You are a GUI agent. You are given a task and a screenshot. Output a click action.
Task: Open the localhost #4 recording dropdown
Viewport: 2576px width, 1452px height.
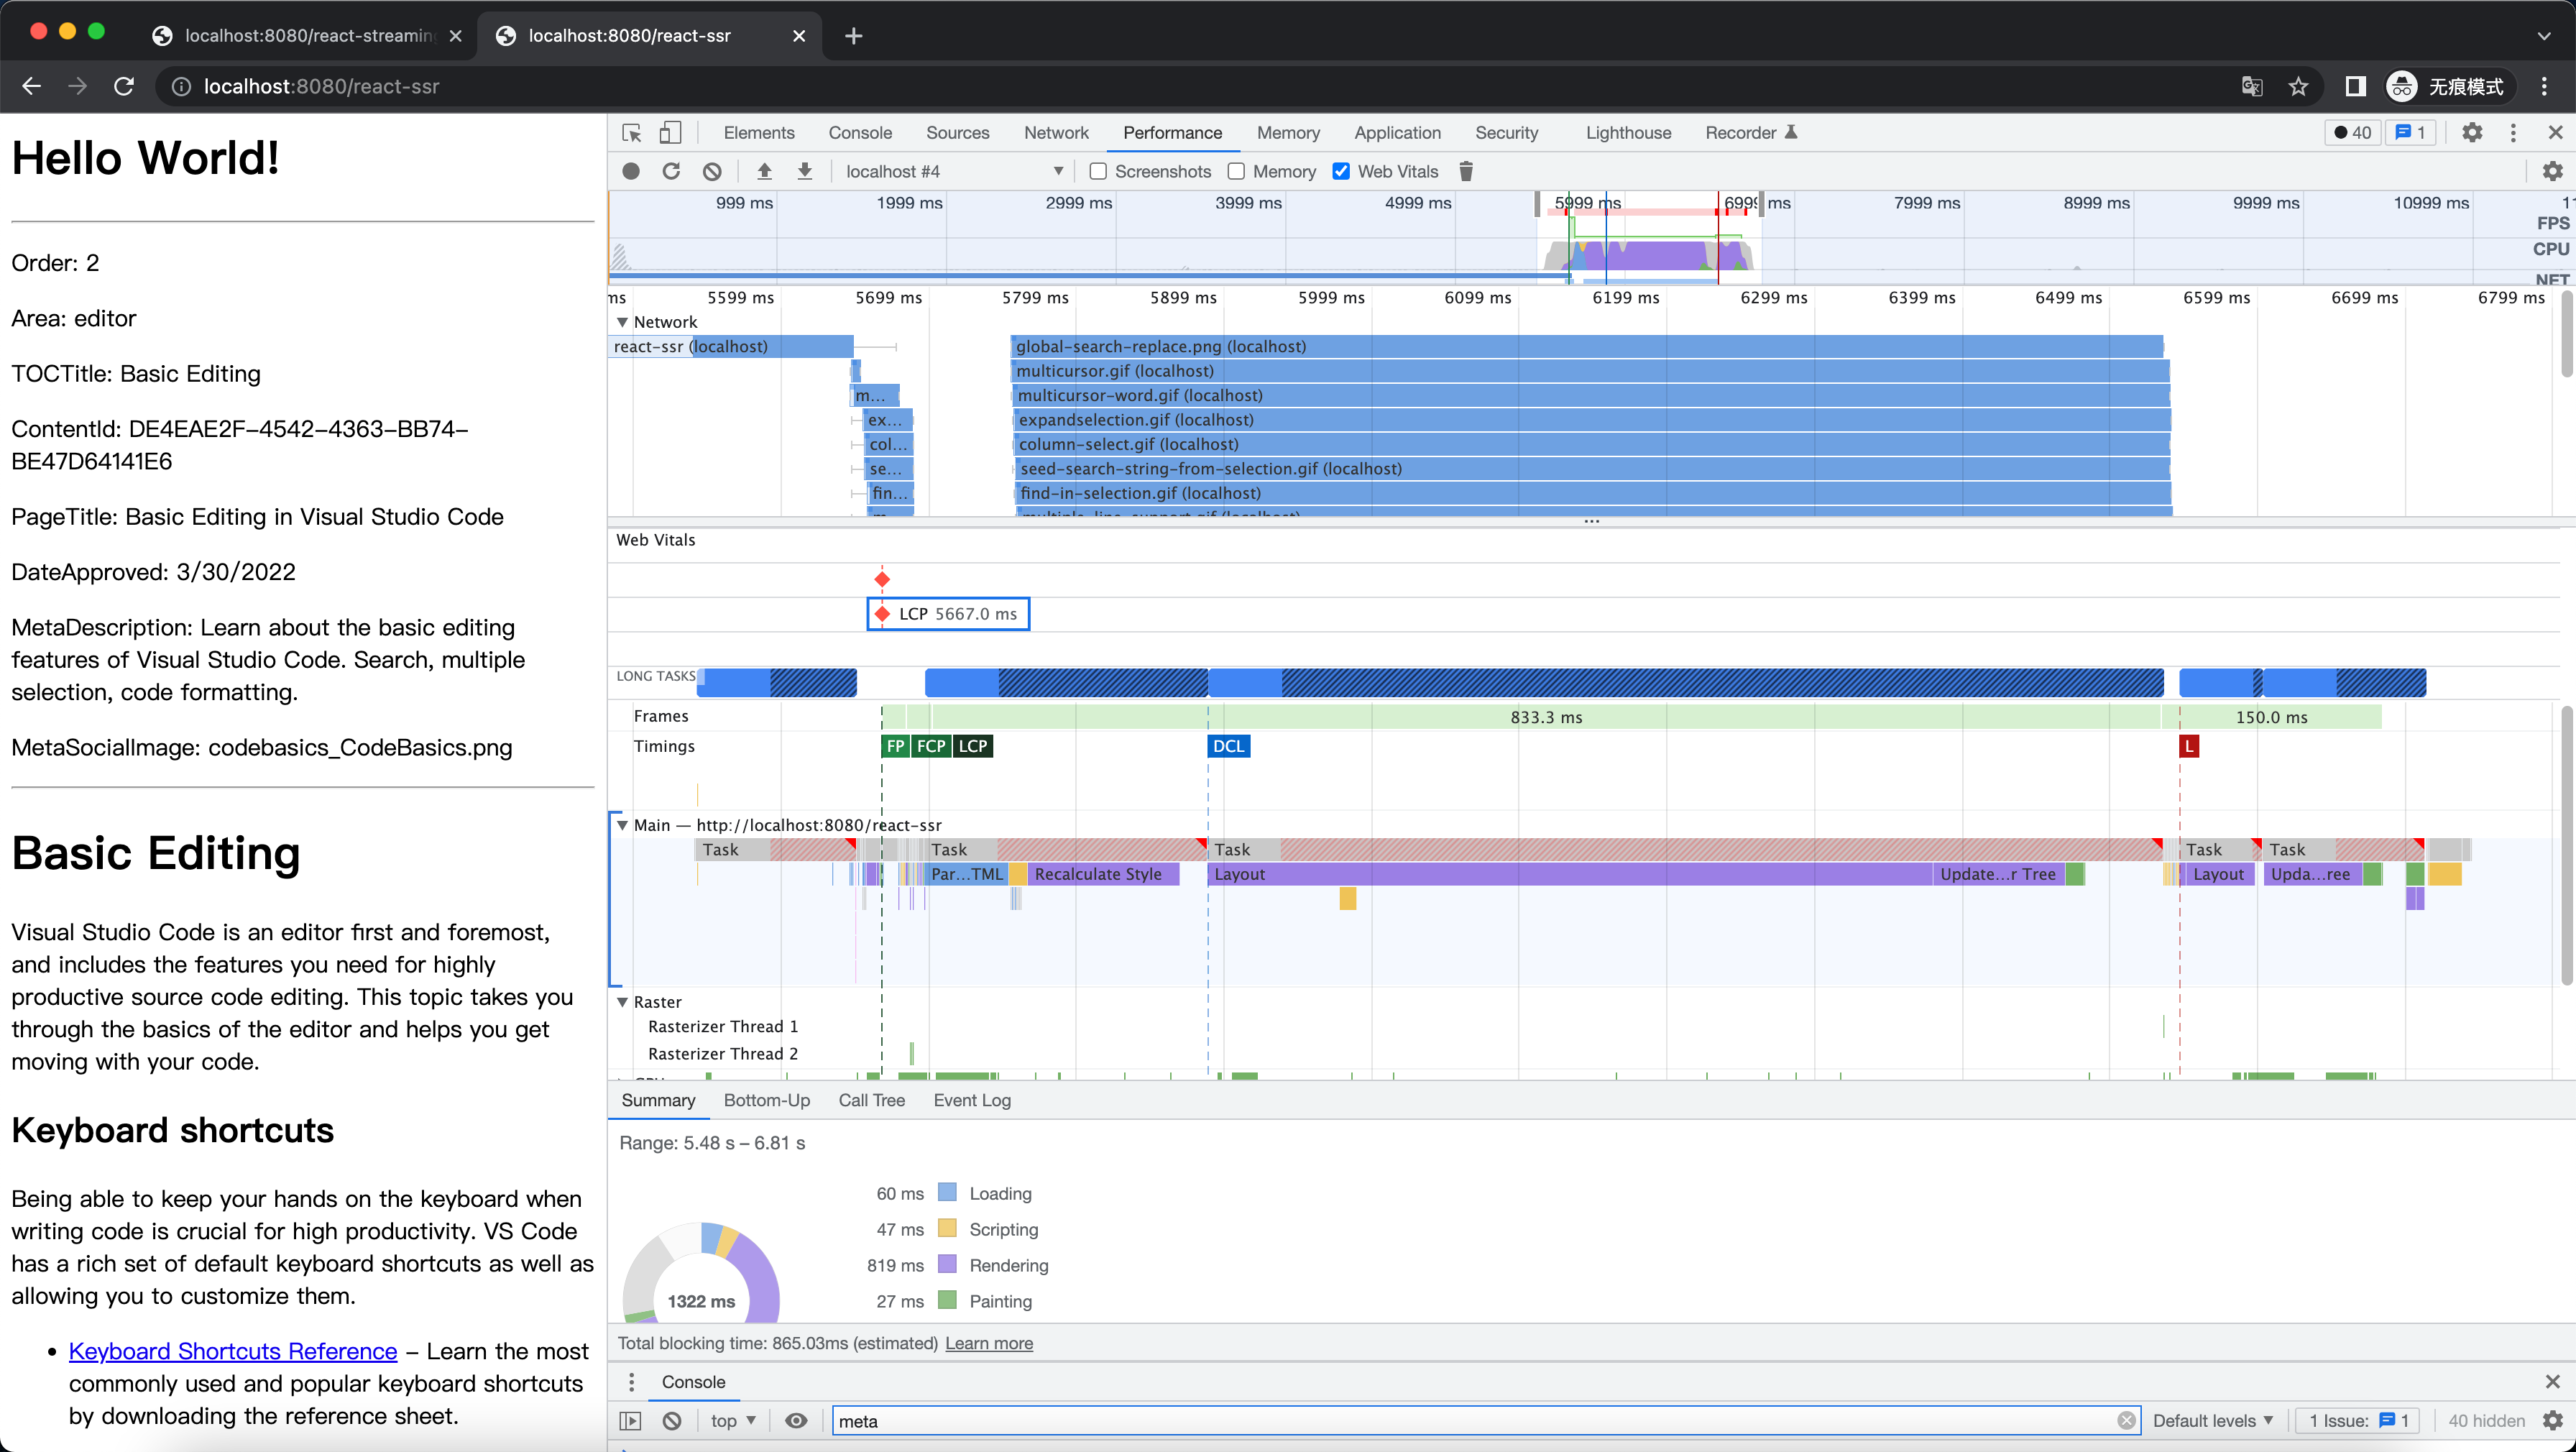954,171
